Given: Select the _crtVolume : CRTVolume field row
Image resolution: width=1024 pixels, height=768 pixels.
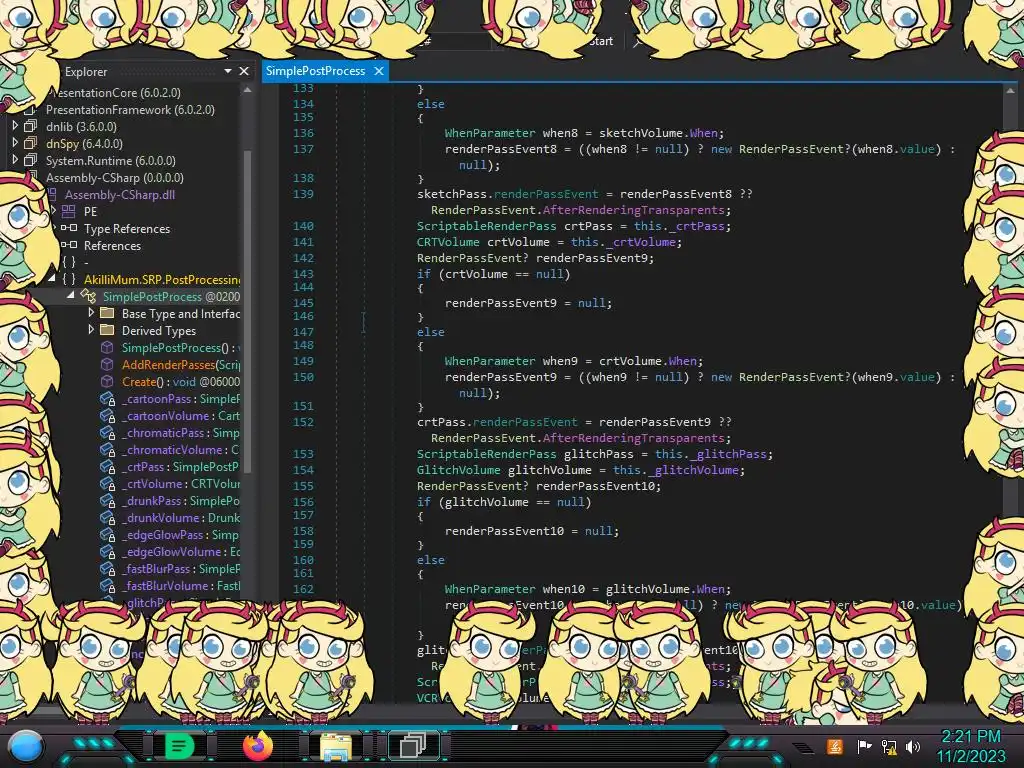Looking at the screenshot, I should (x=180, y=483).
